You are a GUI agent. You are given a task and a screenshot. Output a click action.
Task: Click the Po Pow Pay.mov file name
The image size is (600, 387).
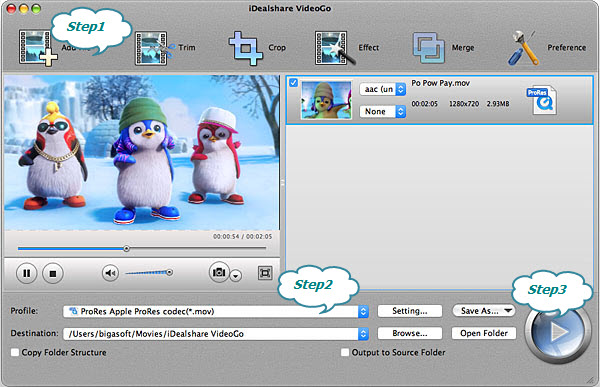click(440, 83)
